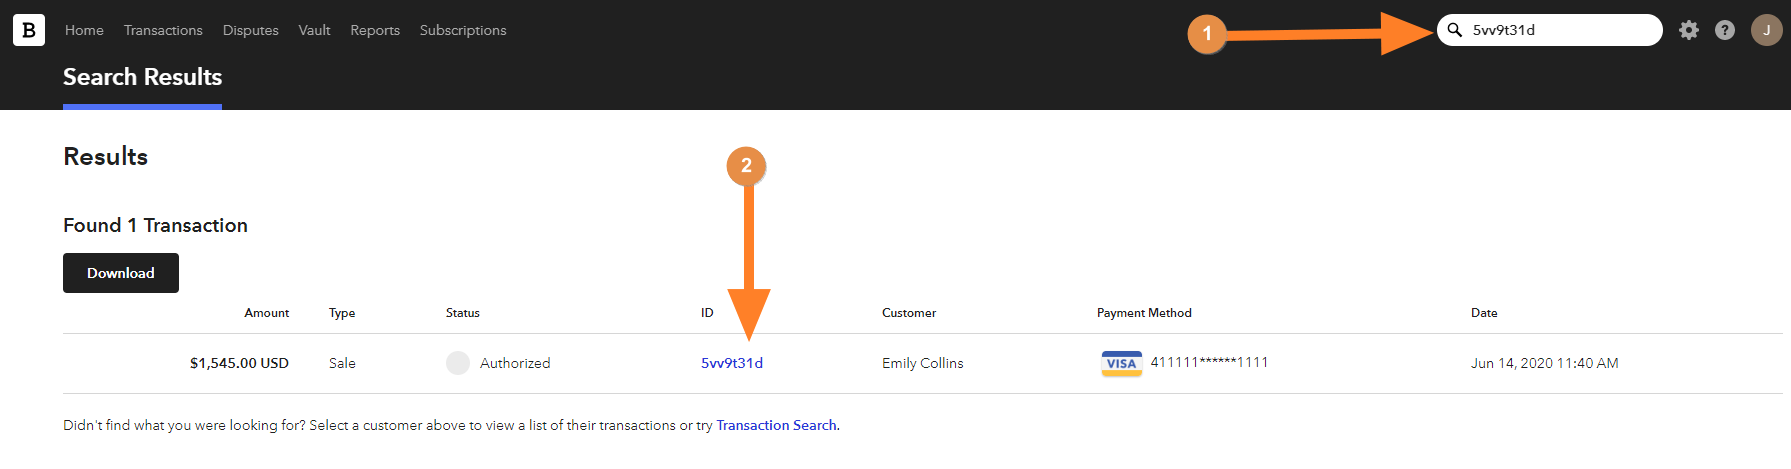
Task: Open the Reports menu item
Action: [375, 30]
